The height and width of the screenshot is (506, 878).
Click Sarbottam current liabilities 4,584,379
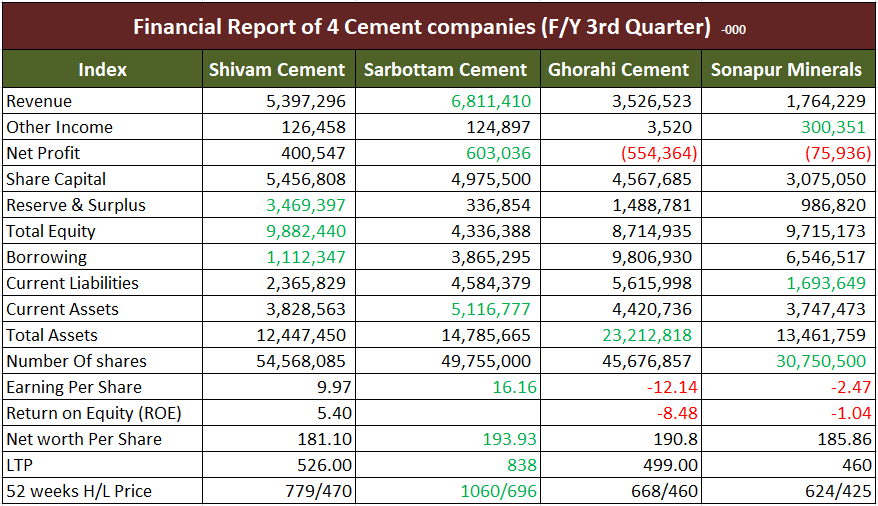(491, 283)
